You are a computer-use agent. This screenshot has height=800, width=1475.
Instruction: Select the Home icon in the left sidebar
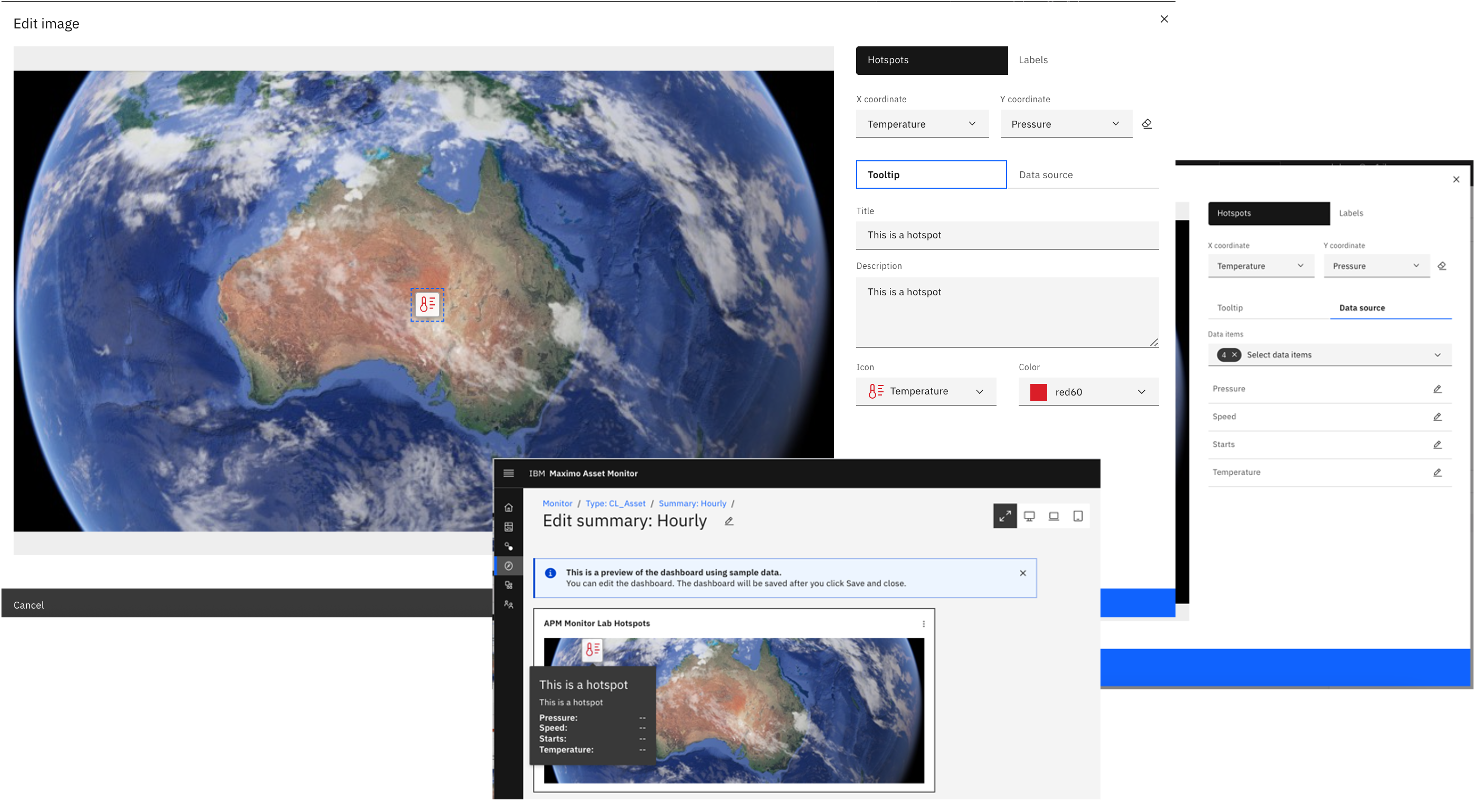tap(508, 507)
